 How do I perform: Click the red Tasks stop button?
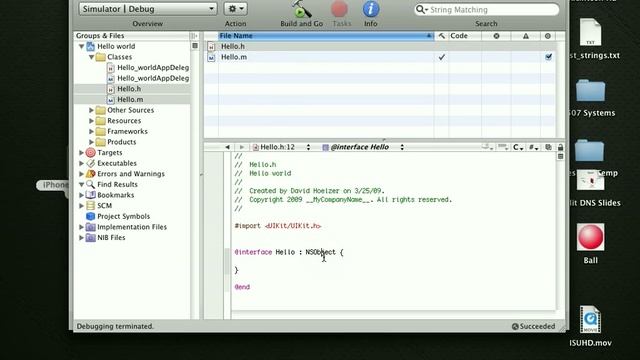pos(339,9)
